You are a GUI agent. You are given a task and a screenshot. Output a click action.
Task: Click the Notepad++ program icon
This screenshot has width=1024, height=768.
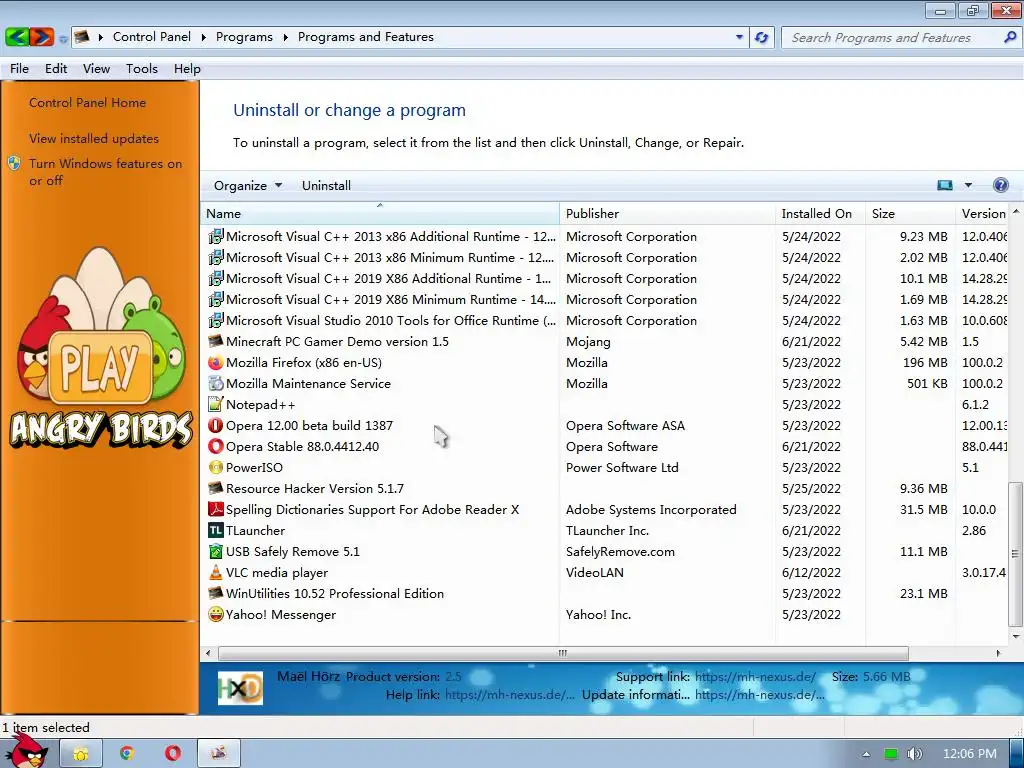point(216,404)
